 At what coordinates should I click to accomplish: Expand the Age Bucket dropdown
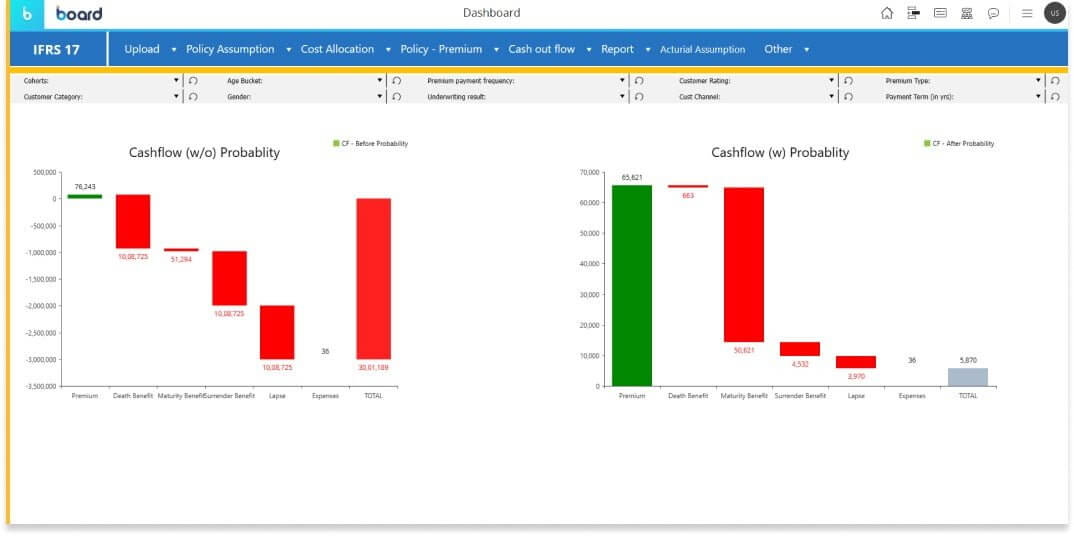click(380, 80)
